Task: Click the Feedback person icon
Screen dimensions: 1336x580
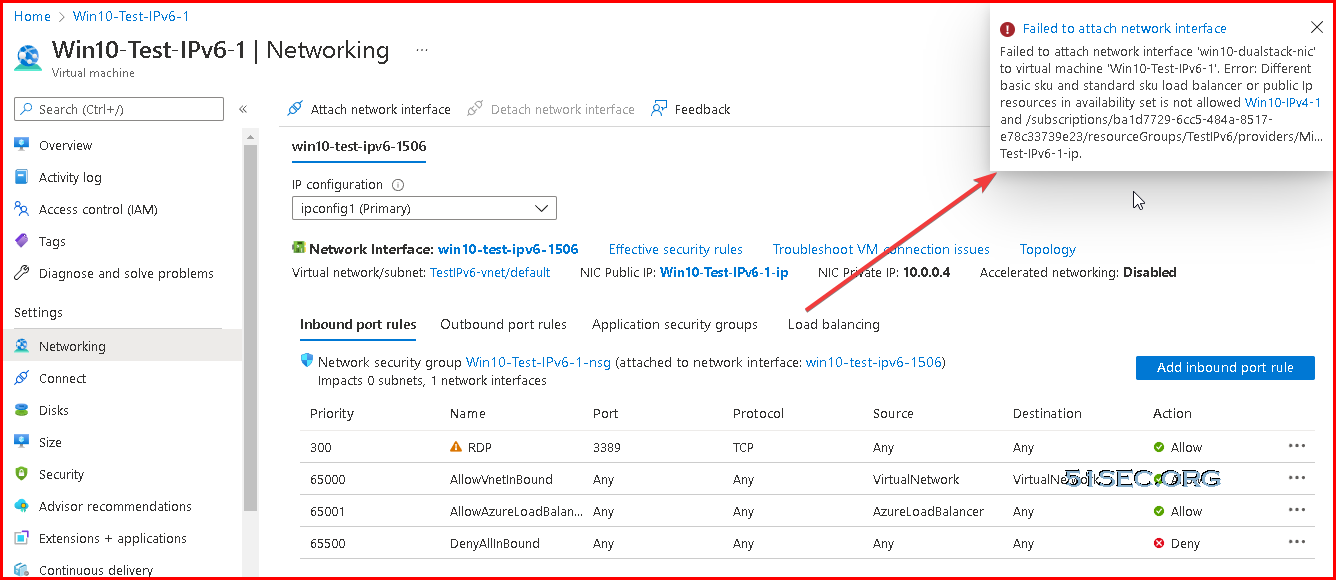Action: tap(659, 109)
